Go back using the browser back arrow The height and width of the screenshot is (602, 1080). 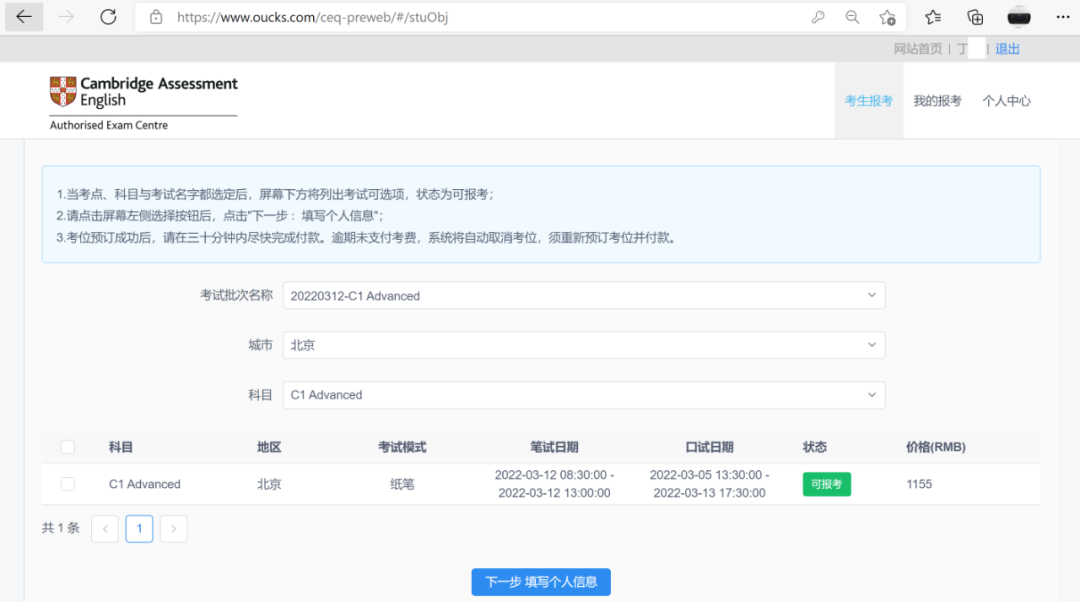click(x=24, y=17)
